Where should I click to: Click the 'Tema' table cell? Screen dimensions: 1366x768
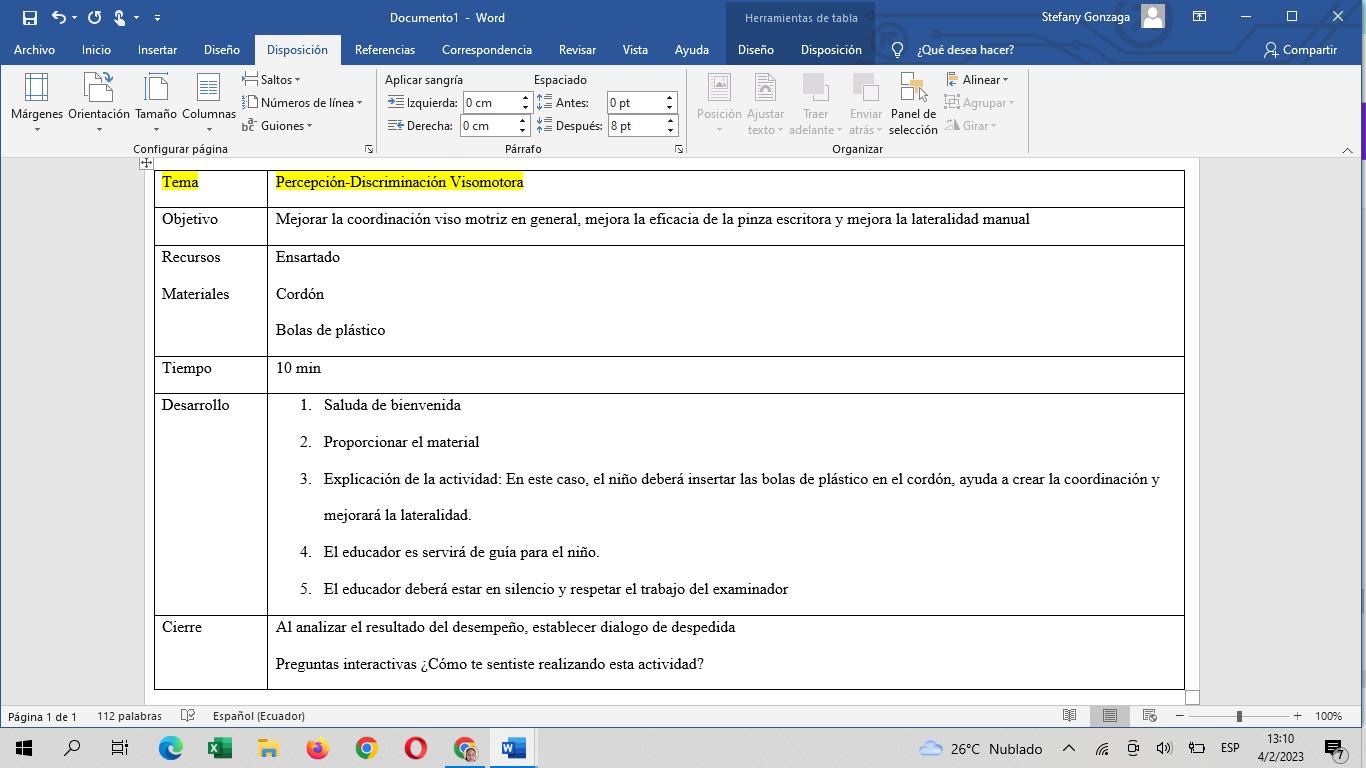(211, 188)
